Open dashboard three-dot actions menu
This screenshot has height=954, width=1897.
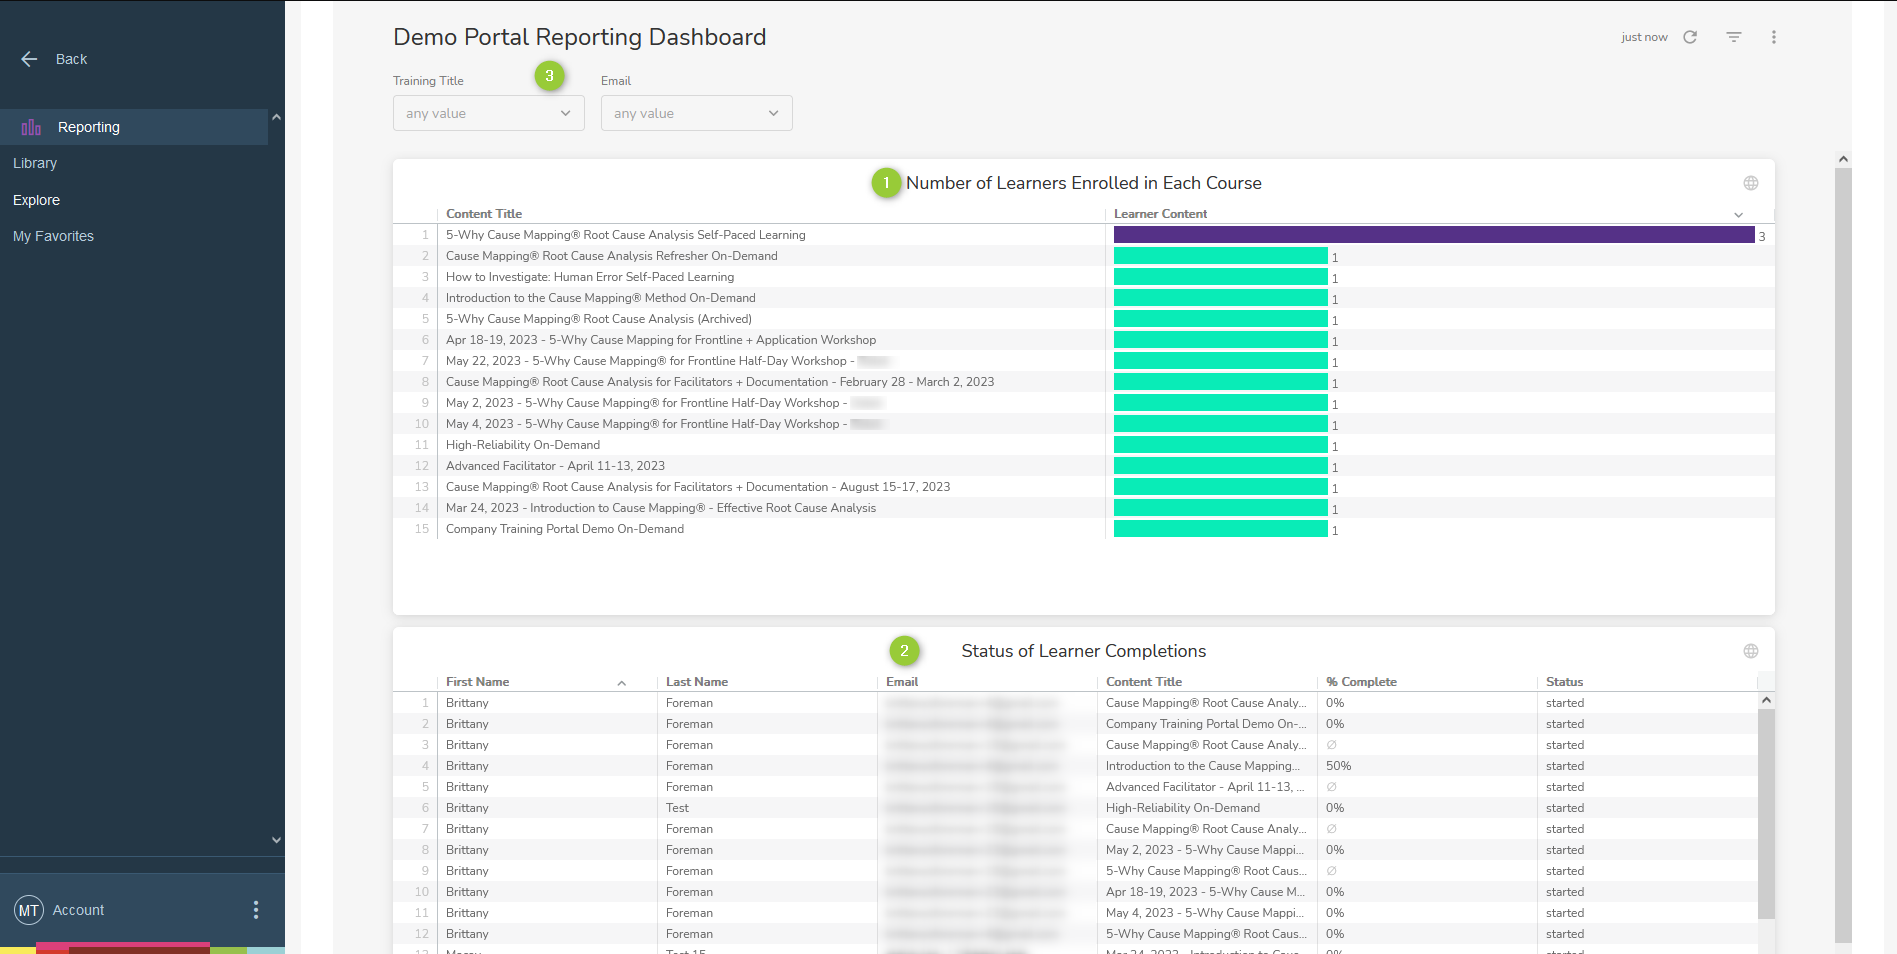coord(1774,37)
